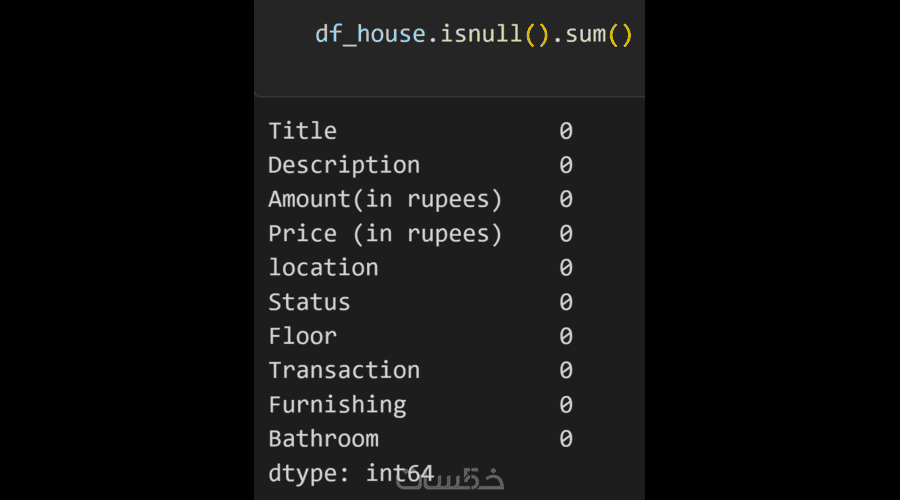Click the location row label
Screen dimensions: 900x500
click(x=323, y=268)
